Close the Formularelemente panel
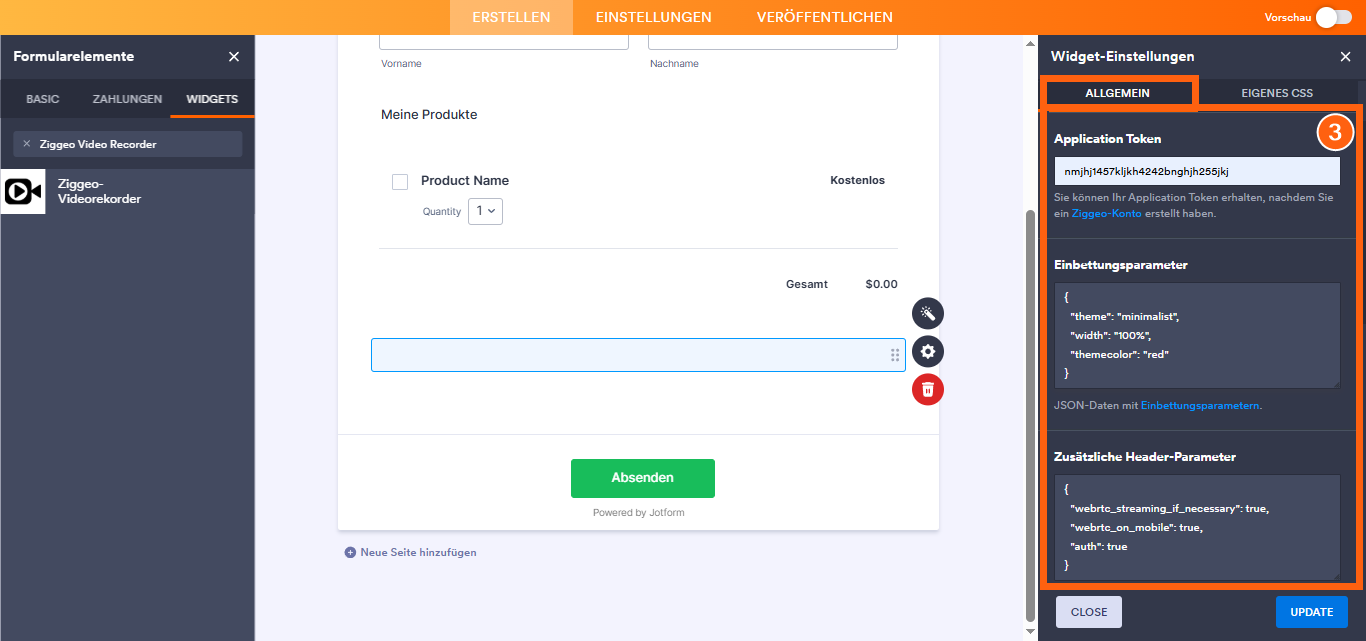 [234, 57]
